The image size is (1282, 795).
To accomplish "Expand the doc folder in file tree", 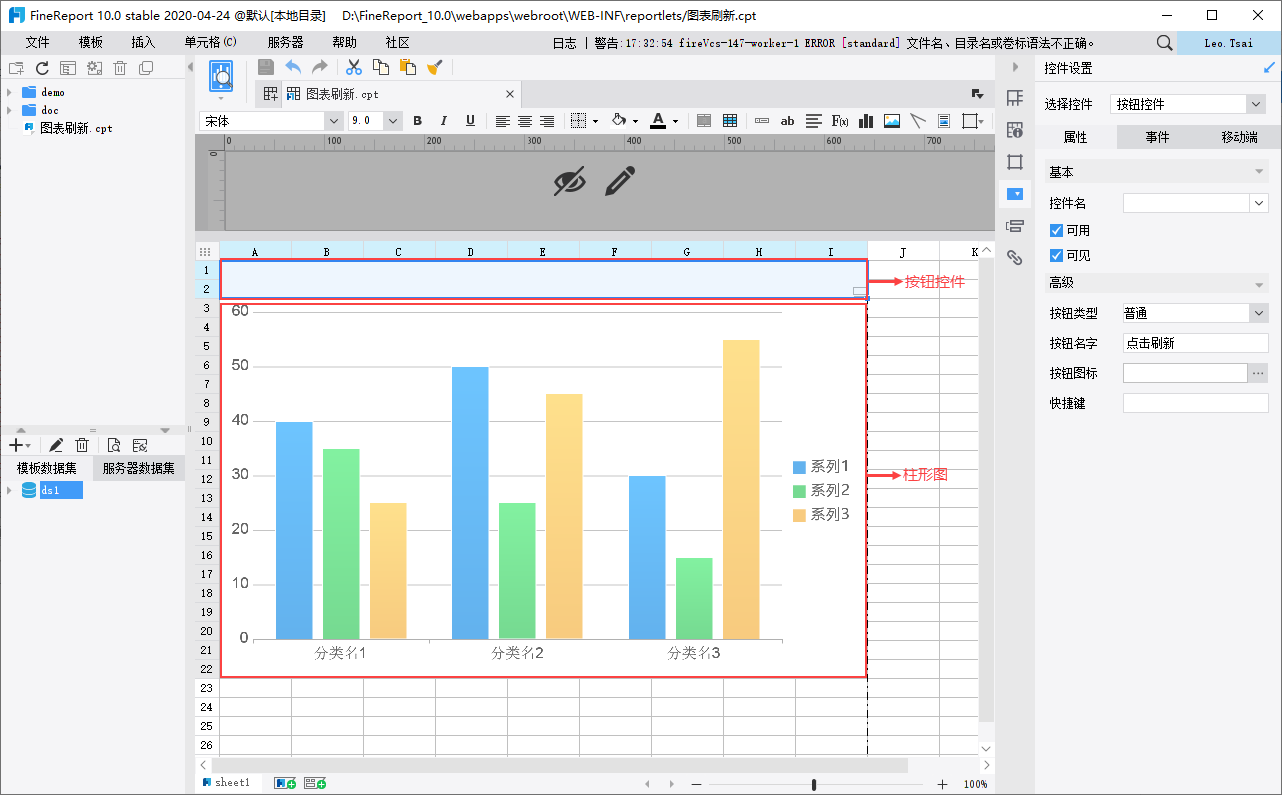I will tap(9, 110).
